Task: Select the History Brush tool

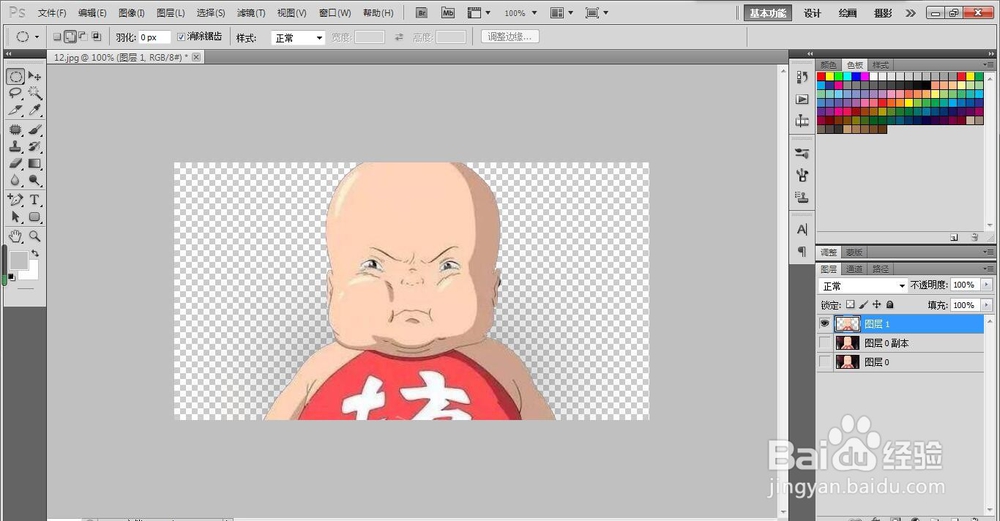Action: pyautogui.click(x=34, y=146)
